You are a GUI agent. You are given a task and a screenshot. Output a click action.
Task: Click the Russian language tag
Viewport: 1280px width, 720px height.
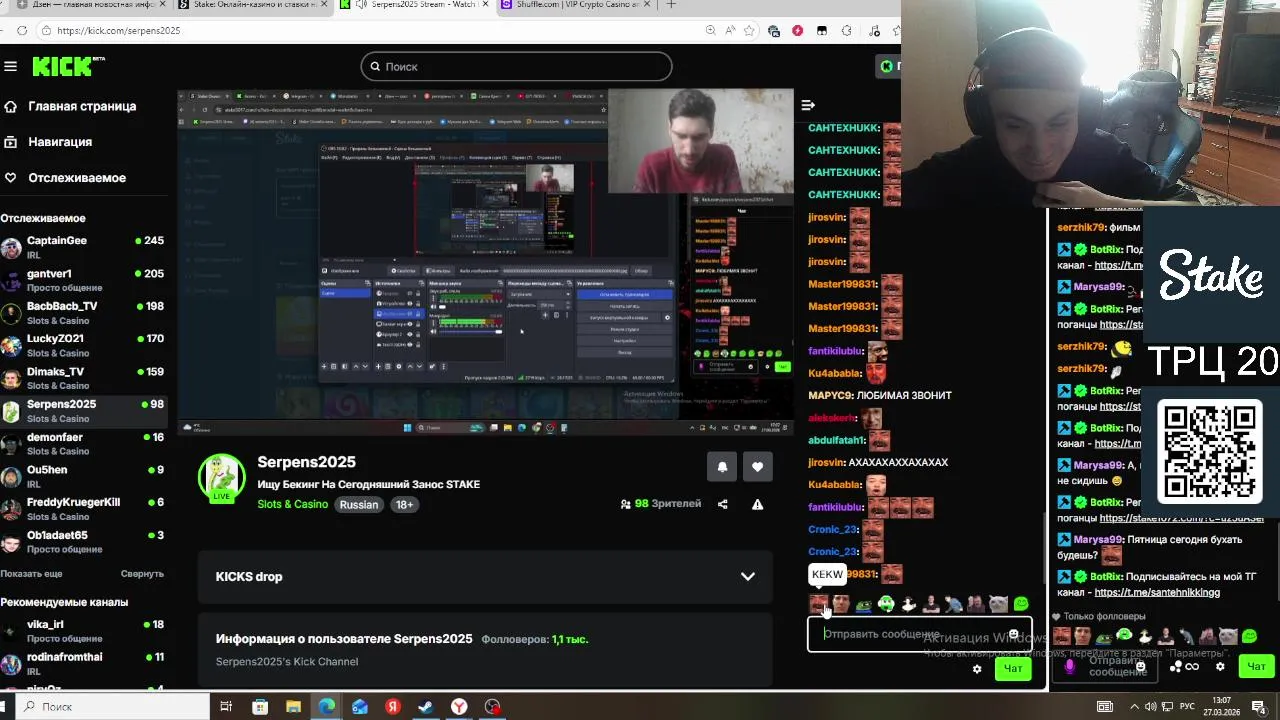[x=359, y=505]
